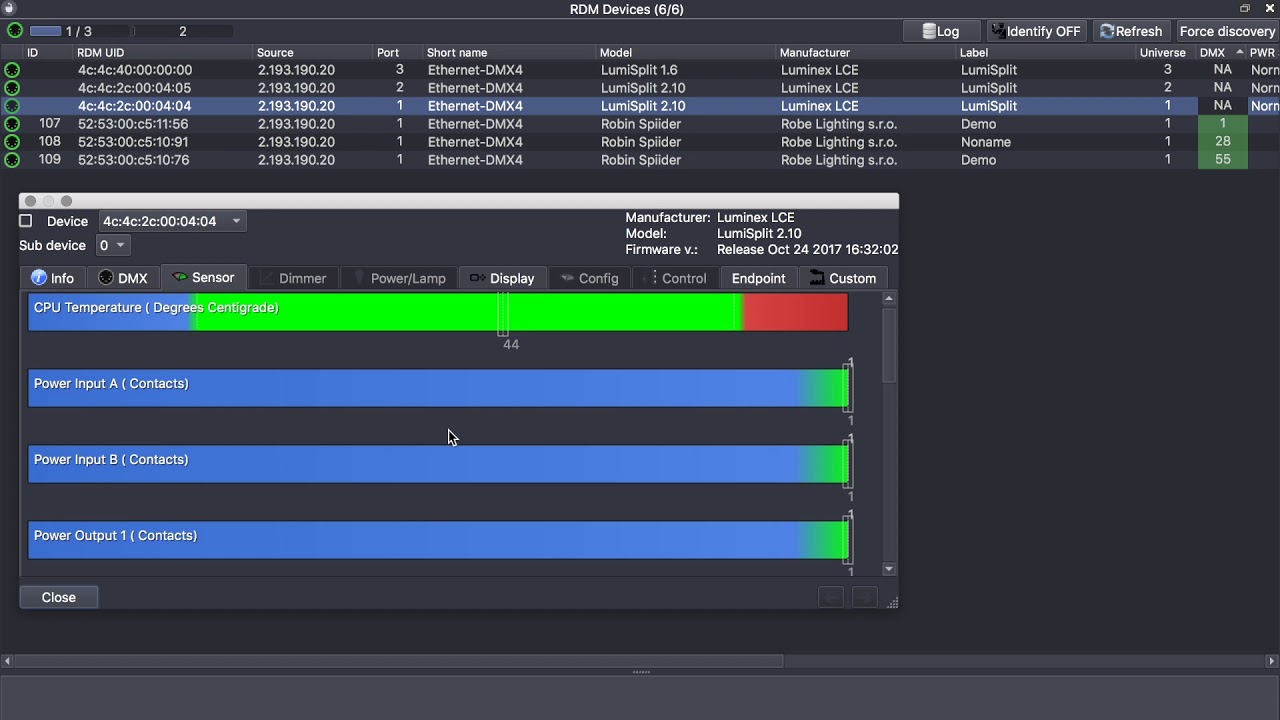
Task: Click the Power Output 1 sensor bar
Action: click(x=438, y=540)
